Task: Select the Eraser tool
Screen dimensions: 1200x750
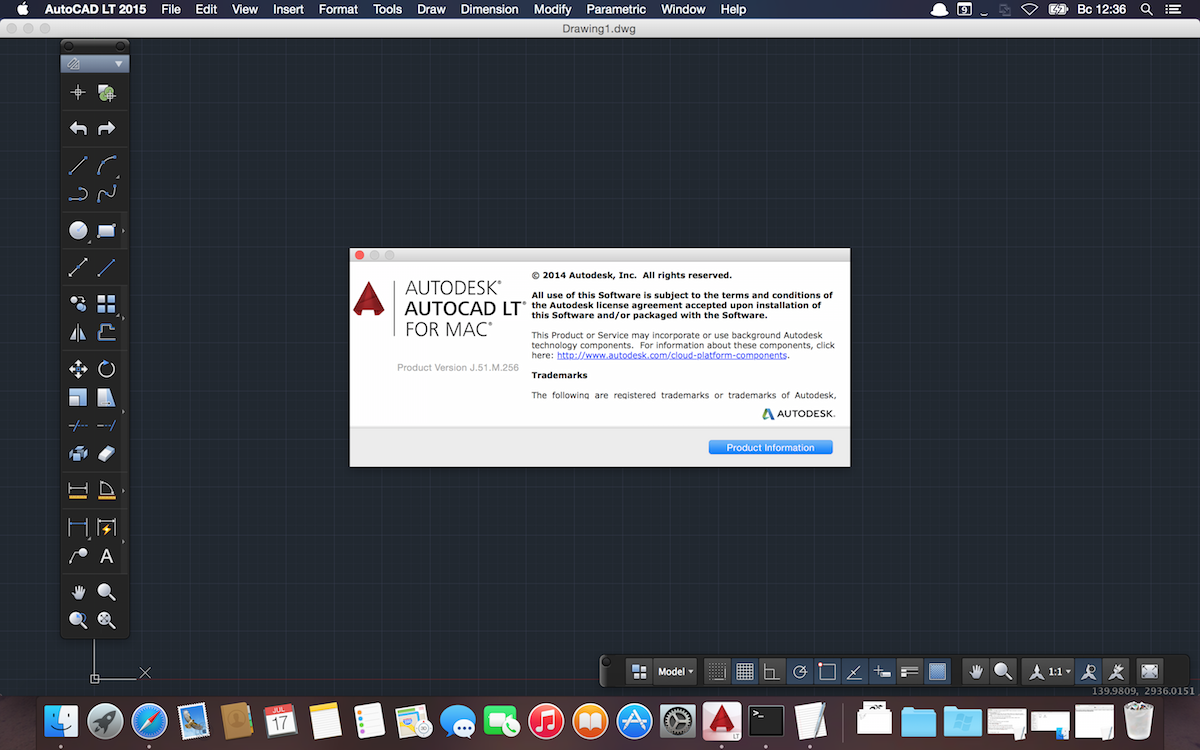Action: tap(106, 454)
